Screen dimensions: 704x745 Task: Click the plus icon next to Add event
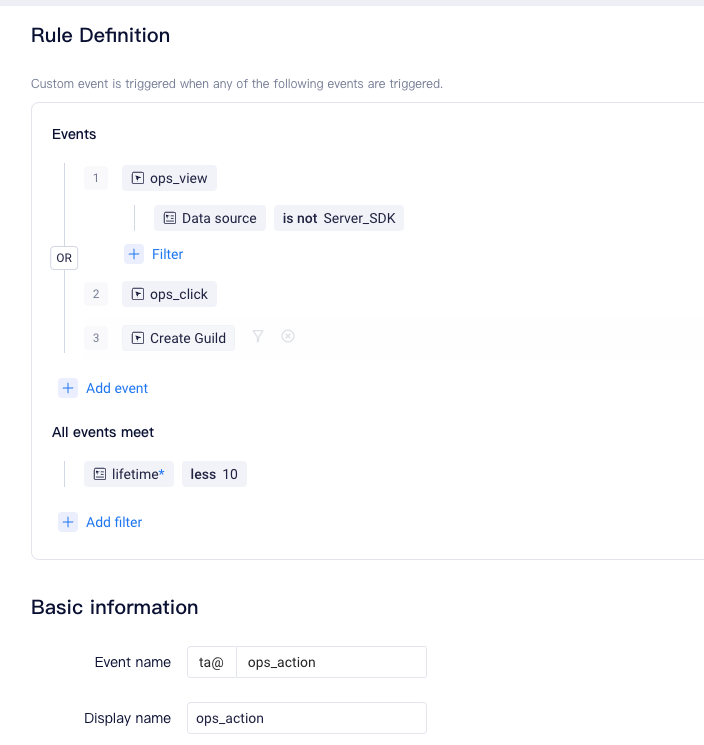pyautogui.click(x=68, y=388)
